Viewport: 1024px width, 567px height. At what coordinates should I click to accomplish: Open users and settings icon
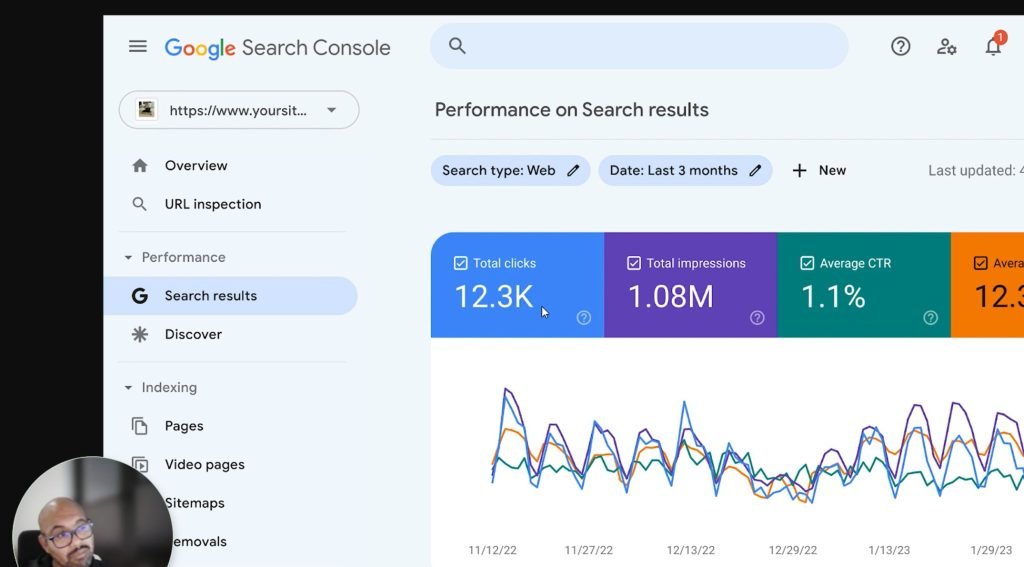tap(946, 47)
